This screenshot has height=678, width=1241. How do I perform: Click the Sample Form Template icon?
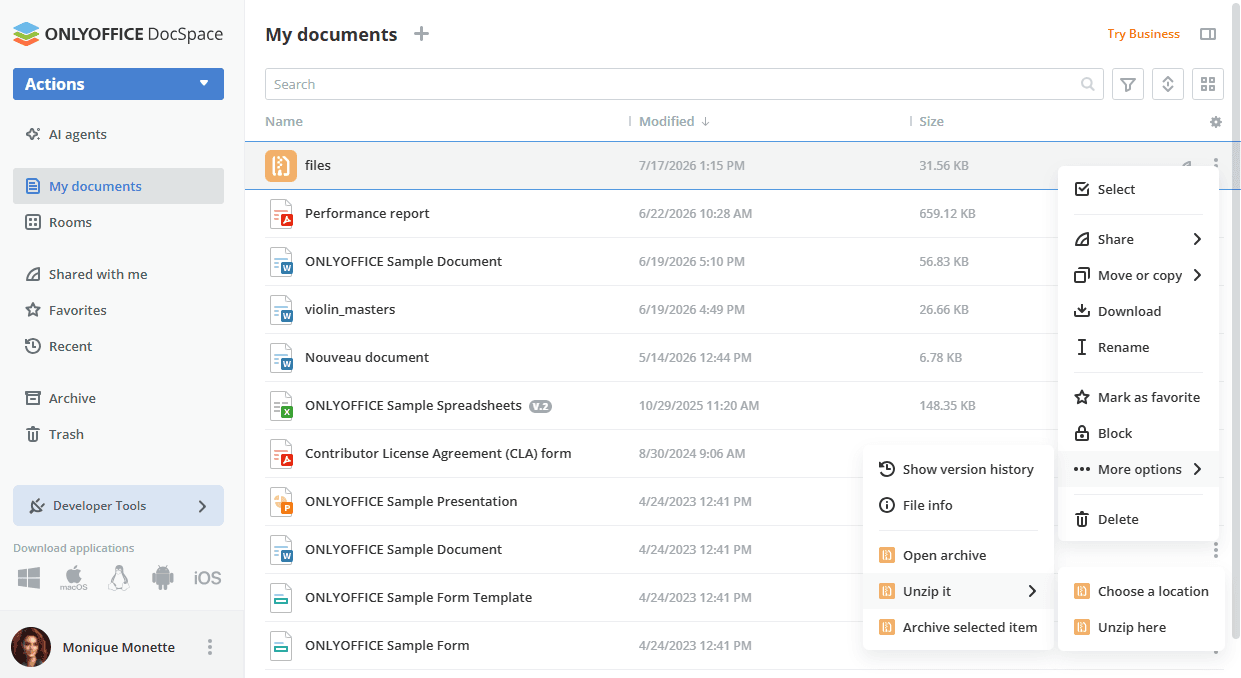tap(281, 597)
